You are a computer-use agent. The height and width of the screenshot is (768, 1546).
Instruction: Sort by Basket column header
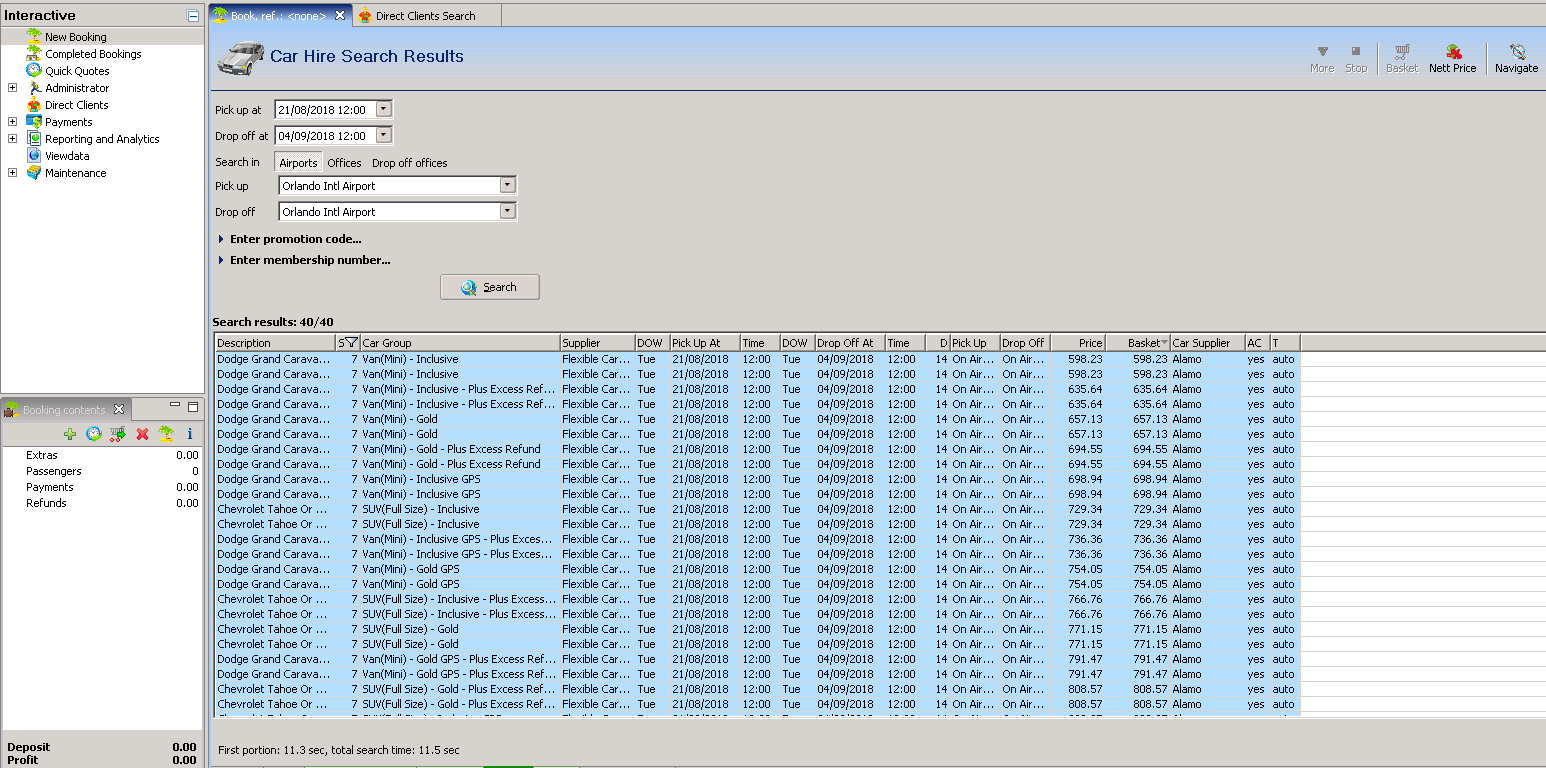[1138, 343]
